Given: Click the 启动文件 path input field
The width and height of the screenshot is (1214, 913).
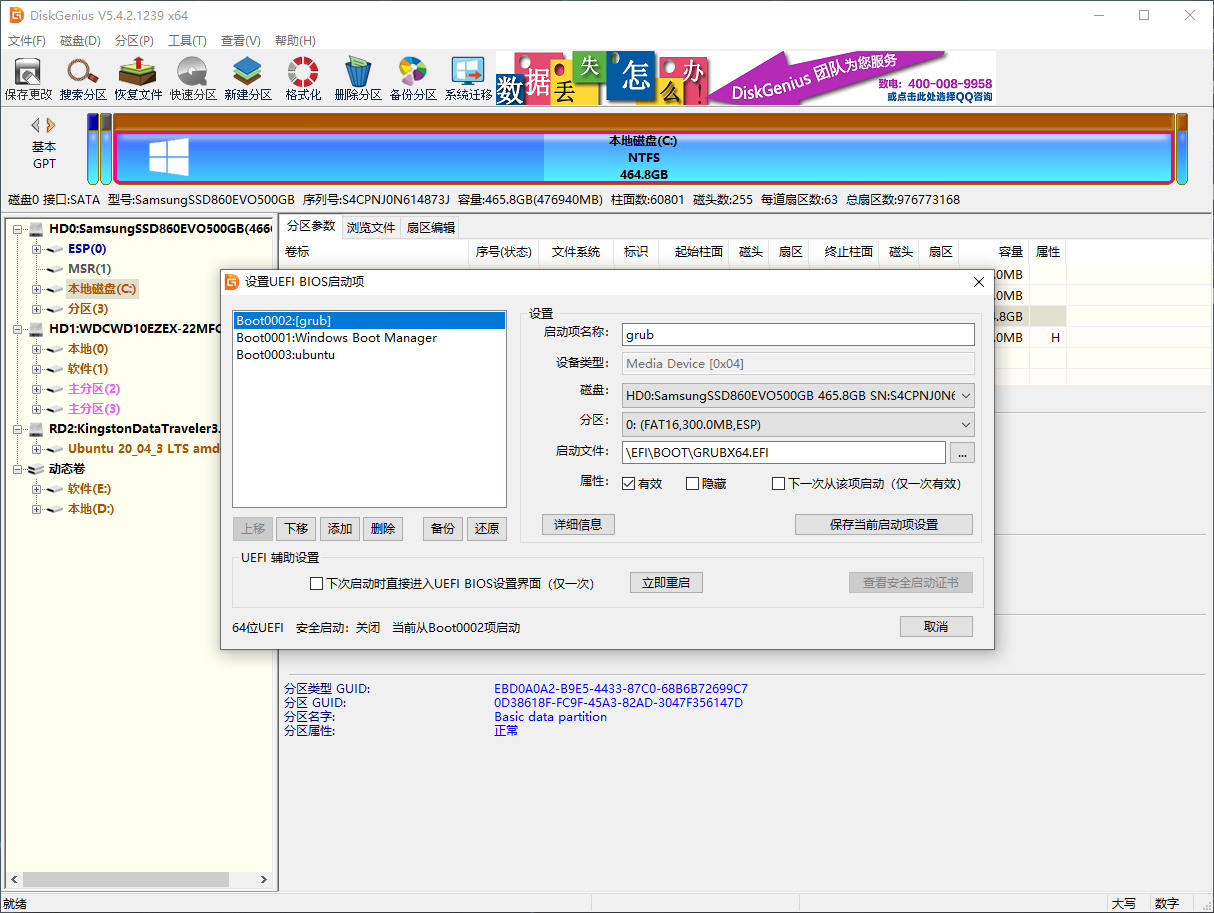Looking at the screenshot, I should pyautogui.click(x=783, y=453).
